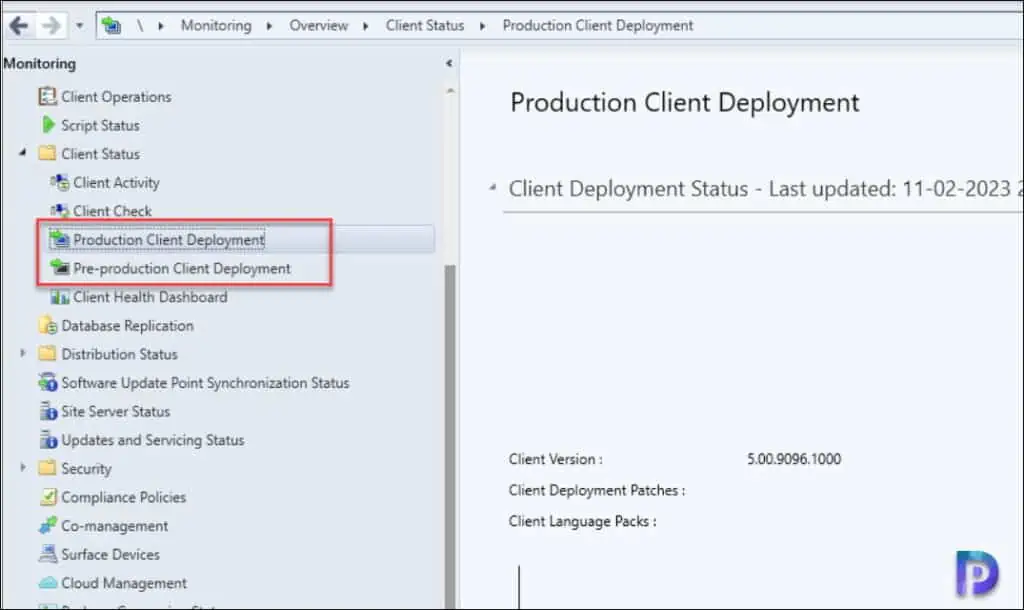Click the Client Language Packs label
1024x610 pixels.
point(583,521)
